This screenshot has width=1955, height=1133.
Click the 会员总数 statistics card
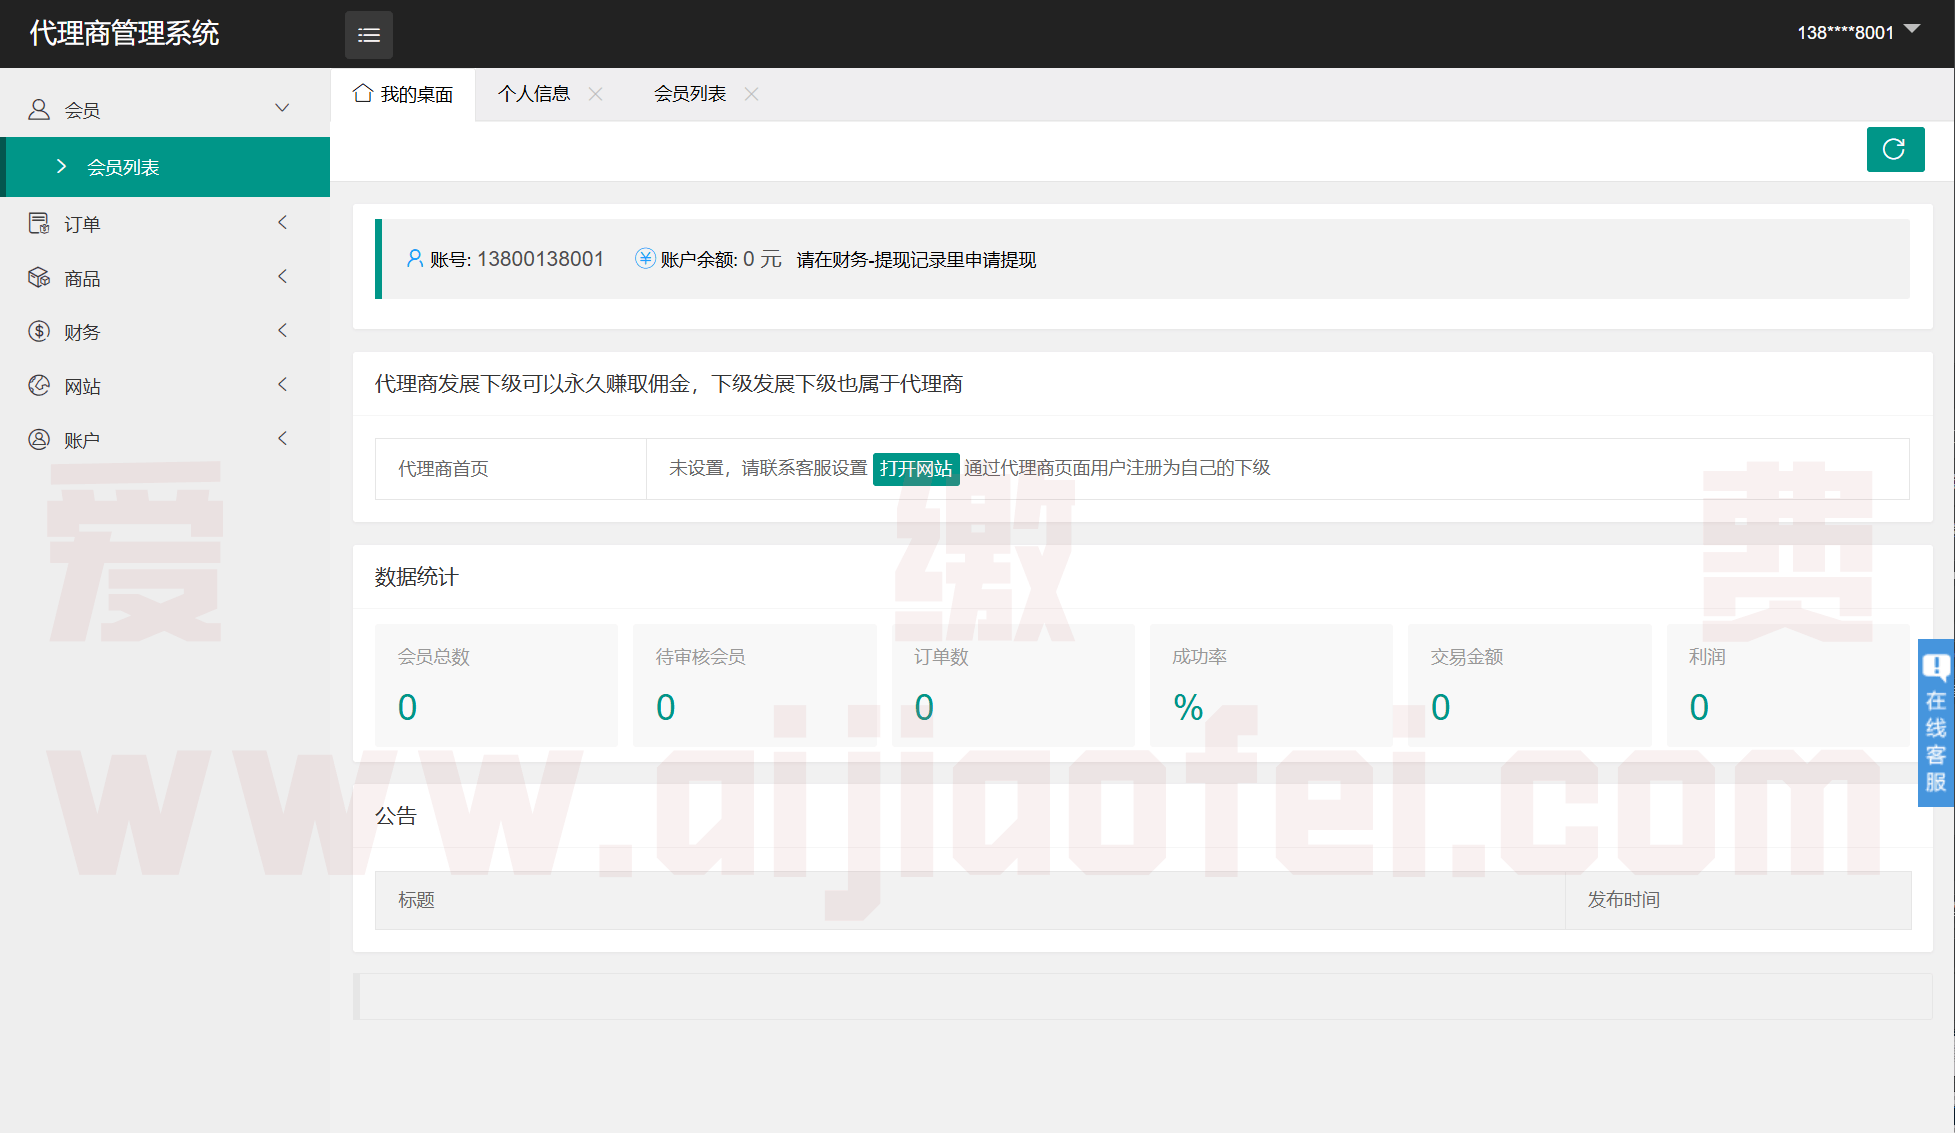pos(496,685)
